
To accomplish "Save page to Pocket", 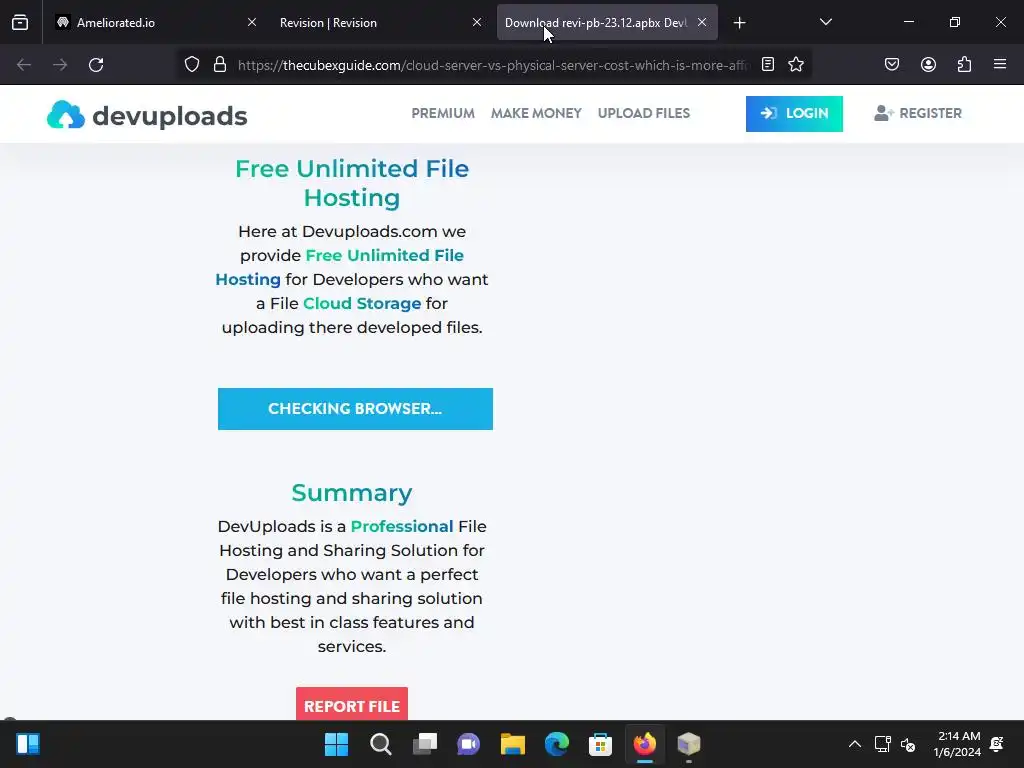I will 891,65.
